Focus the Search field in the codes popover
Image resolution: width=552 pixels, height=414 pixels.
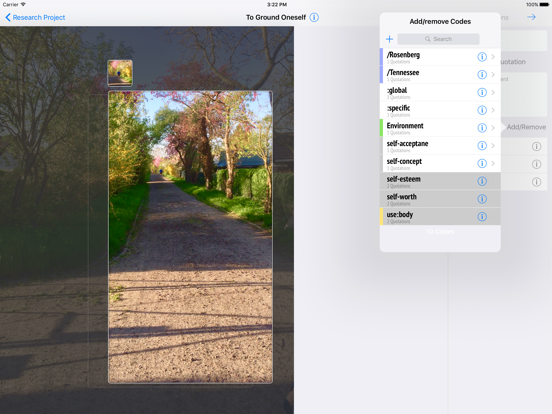pyautogui.click(x=438, y=39)
